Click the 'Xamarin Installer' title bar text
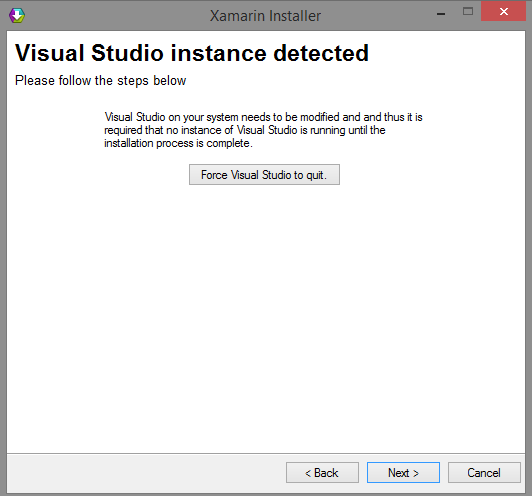Viewport: 532px width, 496px height. (x=265, y=16)
